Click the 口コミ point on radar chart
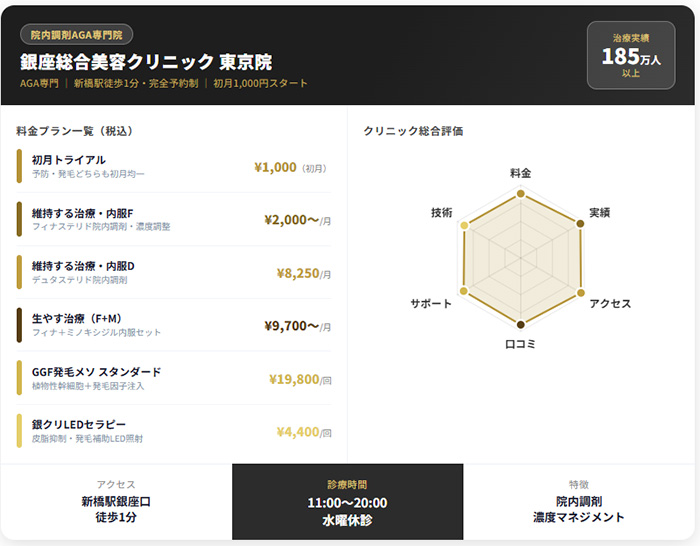700x546 pixels. click(521, 324)
